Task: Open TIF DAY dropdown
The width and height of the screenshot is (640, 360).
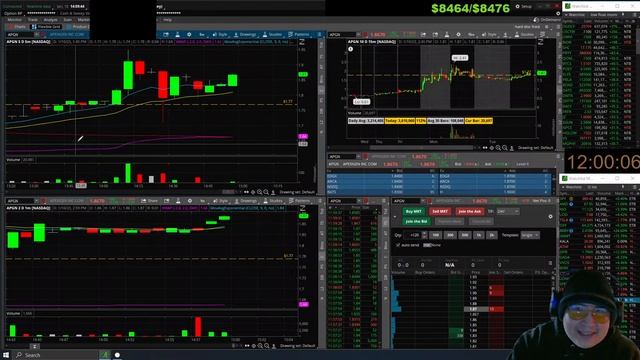Action: point(507,211)
